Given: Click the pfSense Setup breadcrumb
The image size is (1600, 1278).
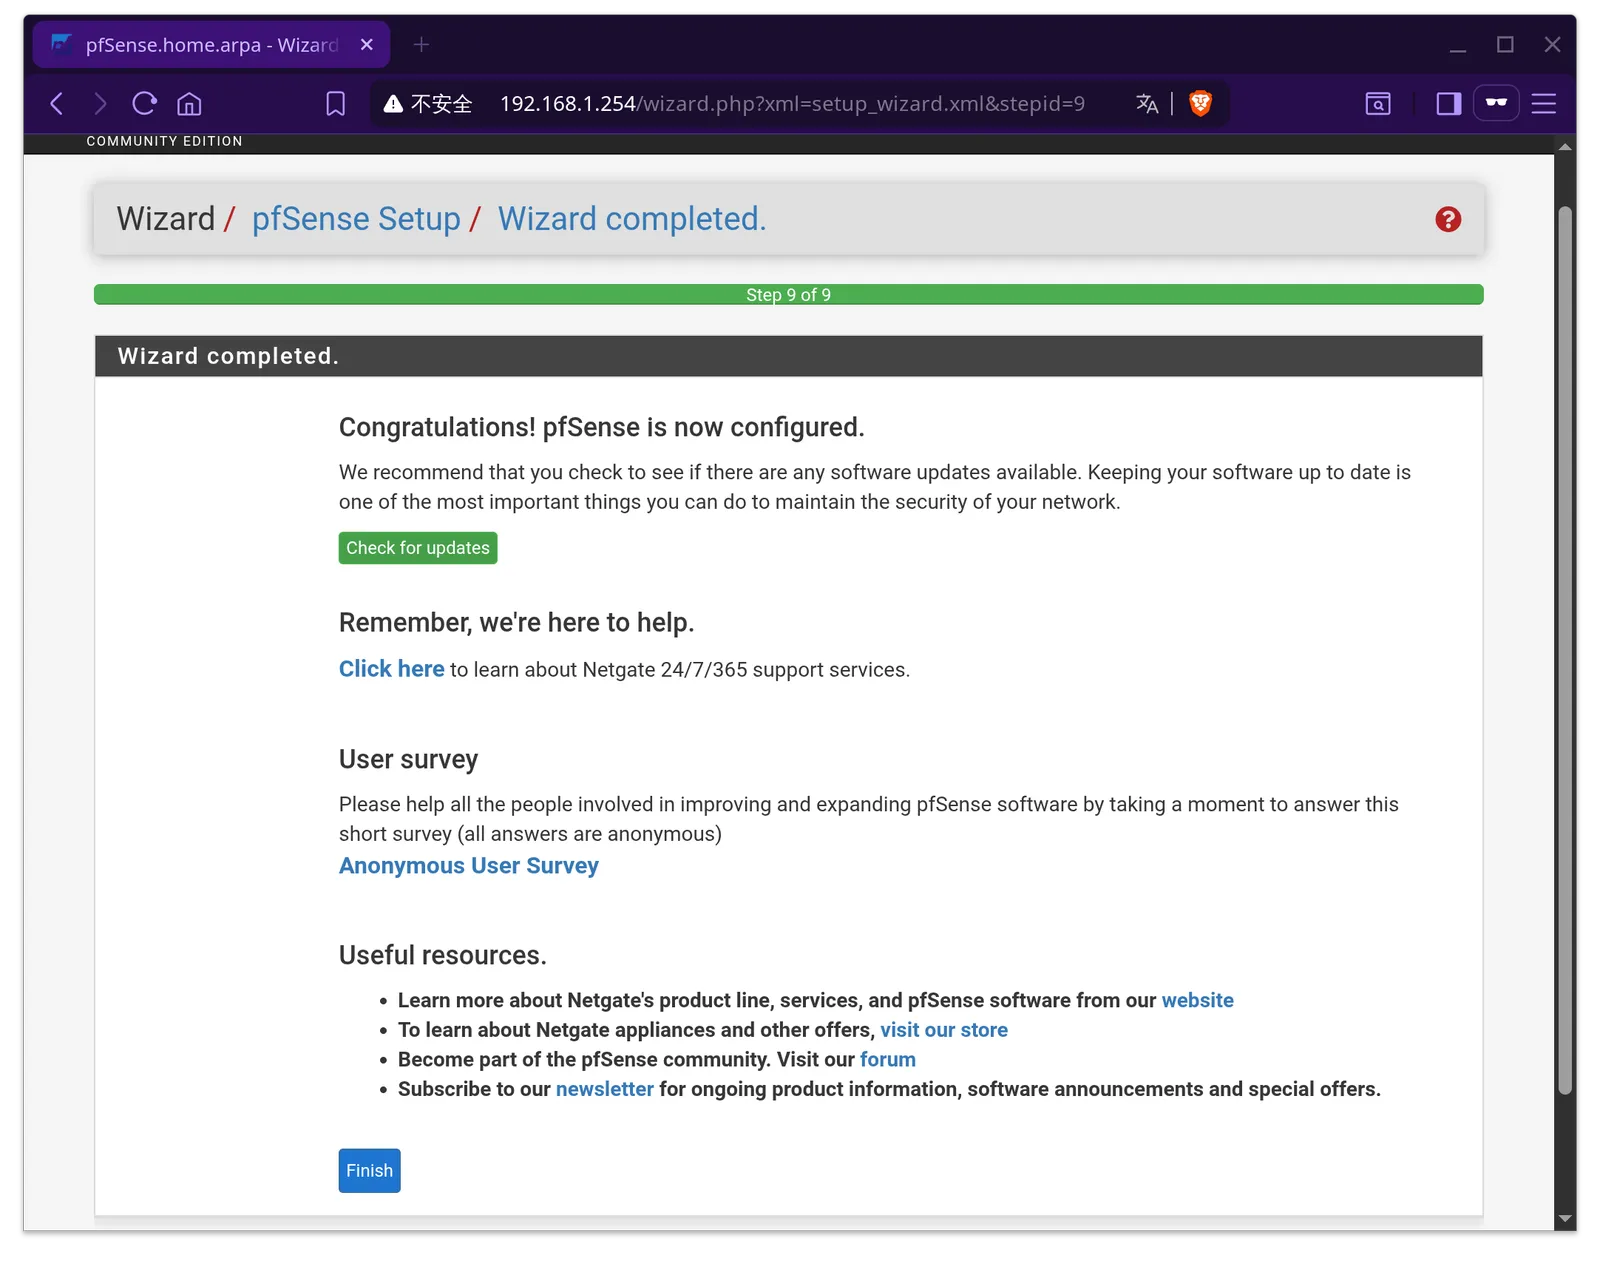Looking at the screenshot, I should (x=356, y=219).
